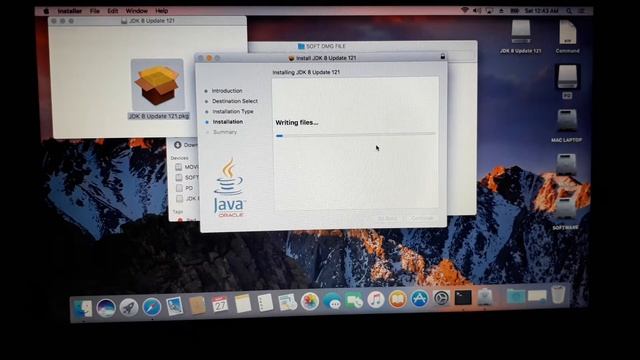Open Terminal black icon in Dock

click(x=463, y=298)
